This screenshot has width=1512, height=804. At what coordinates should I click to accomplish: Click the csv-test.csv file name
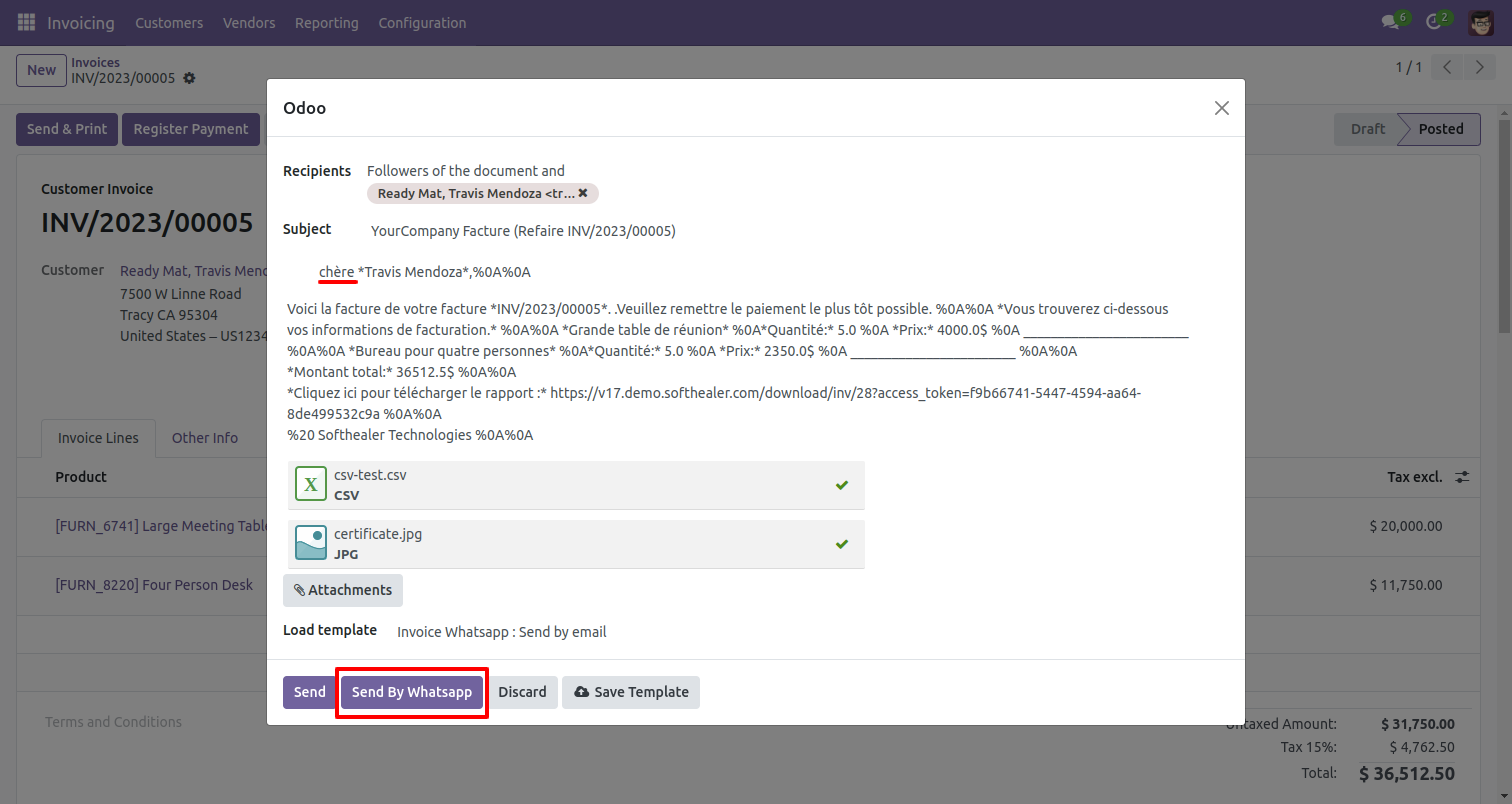point(370,475)
